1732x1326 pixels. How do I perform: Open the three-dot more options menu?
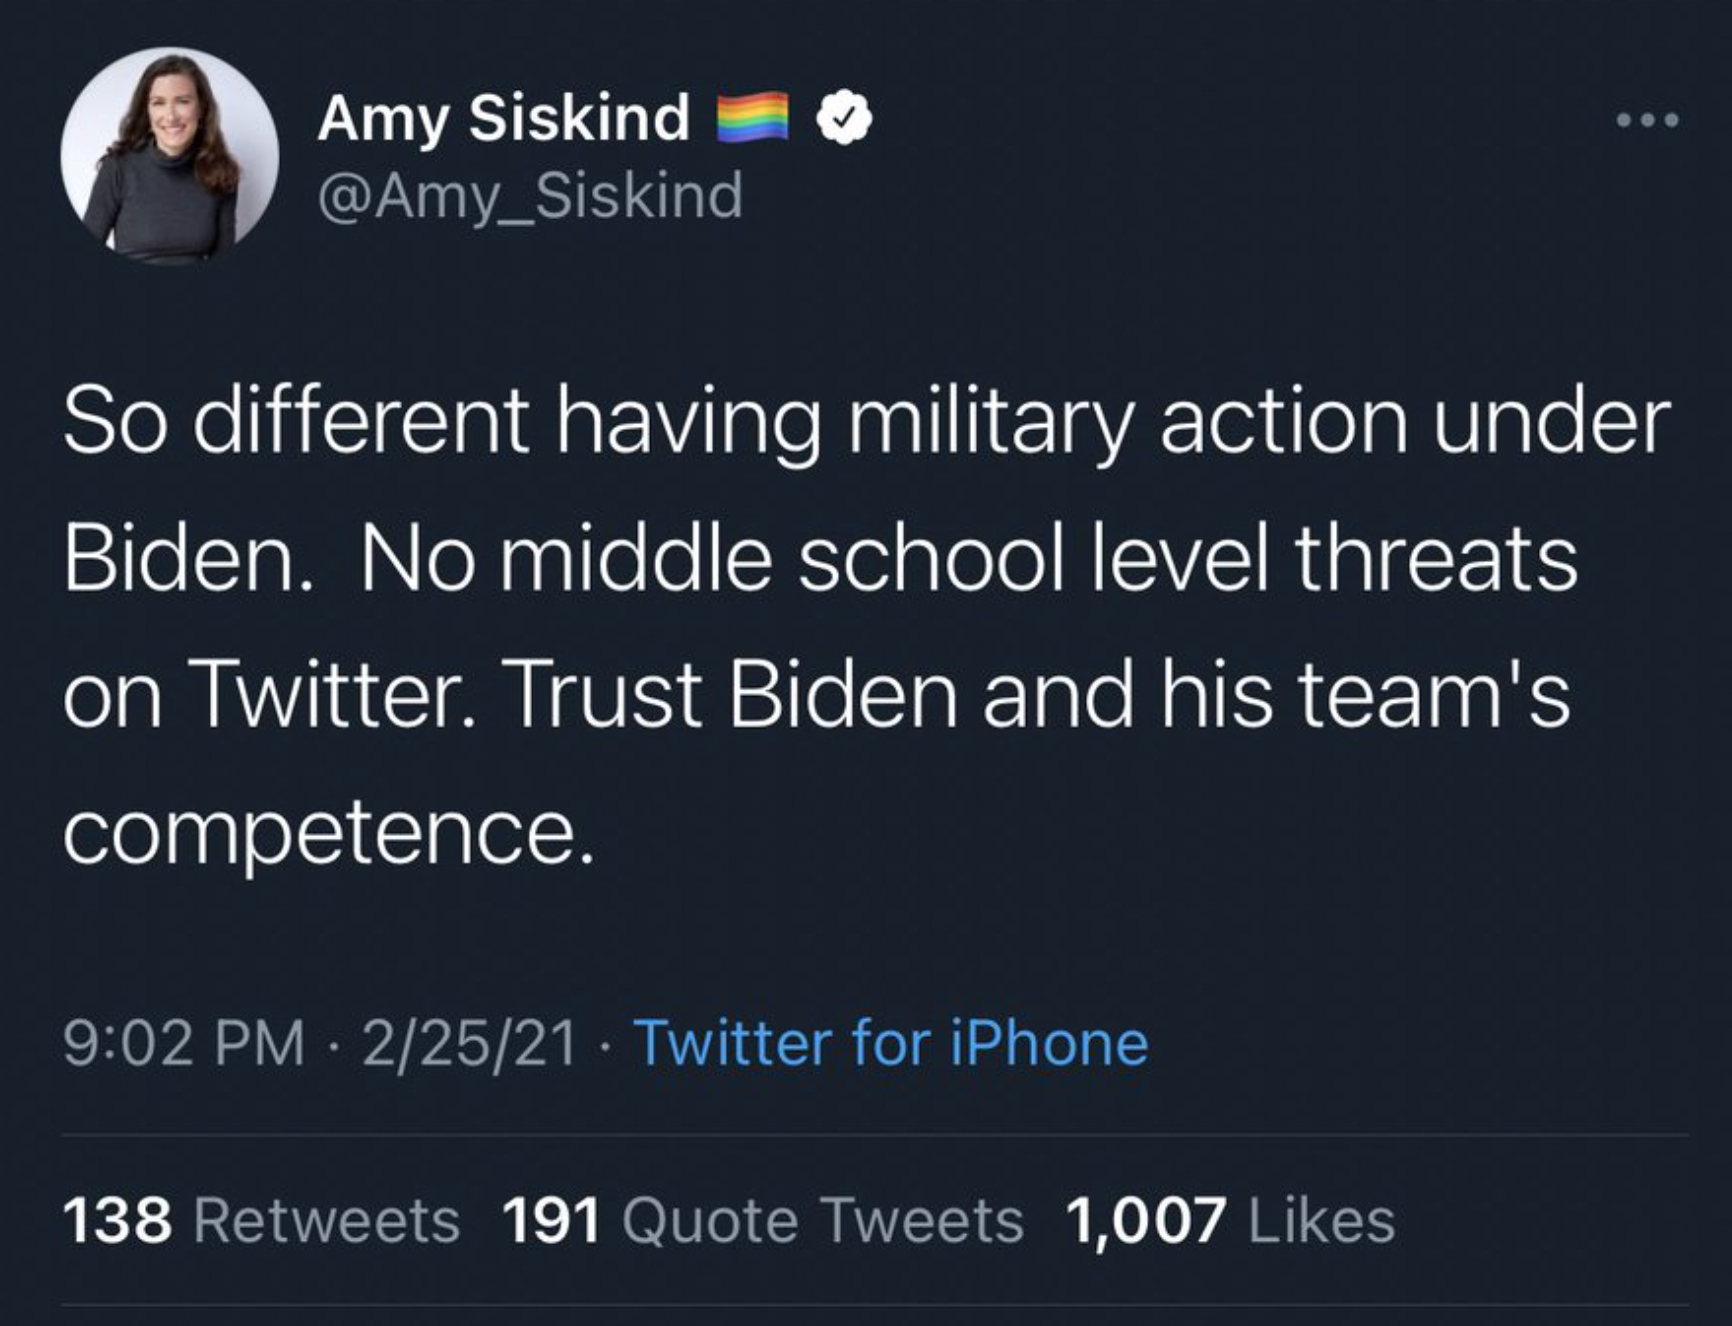coord(1648,121)
